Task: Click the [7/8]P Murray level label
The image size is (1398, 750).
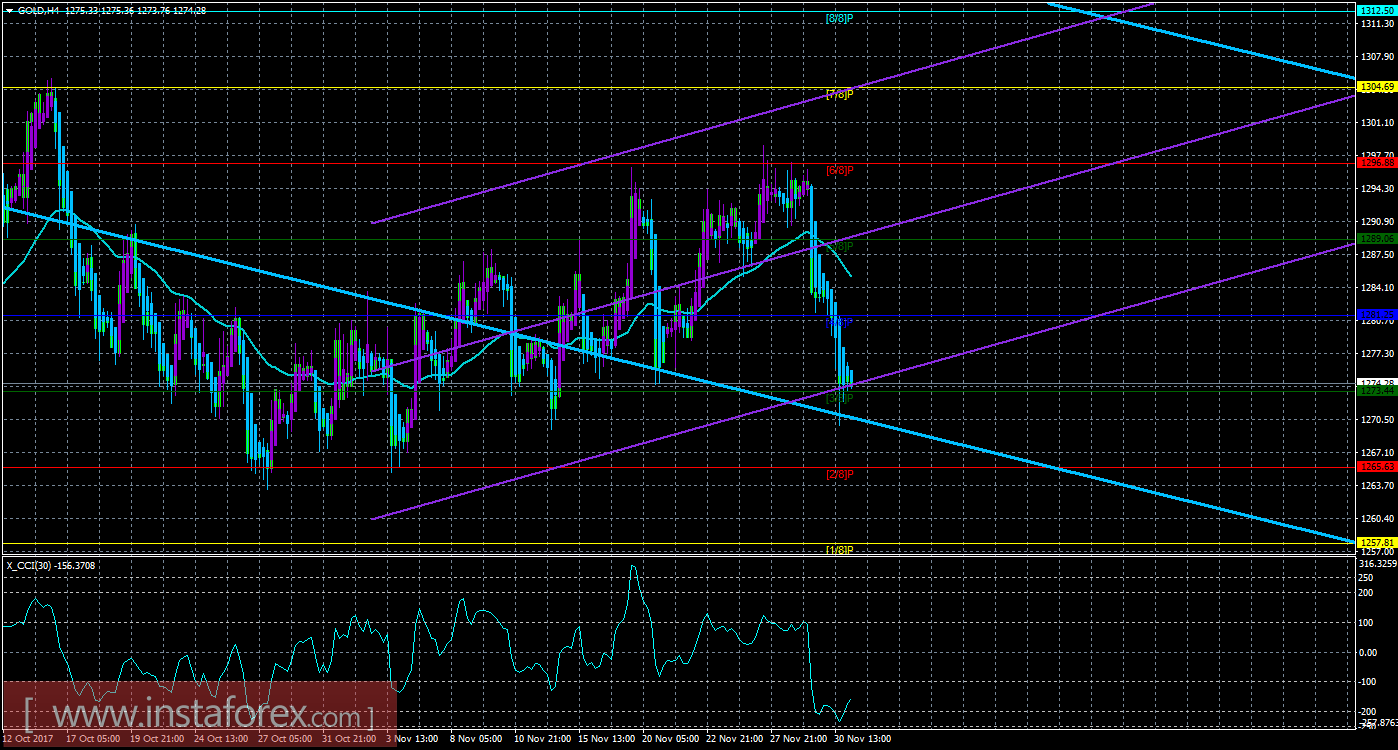Action: 839,95
